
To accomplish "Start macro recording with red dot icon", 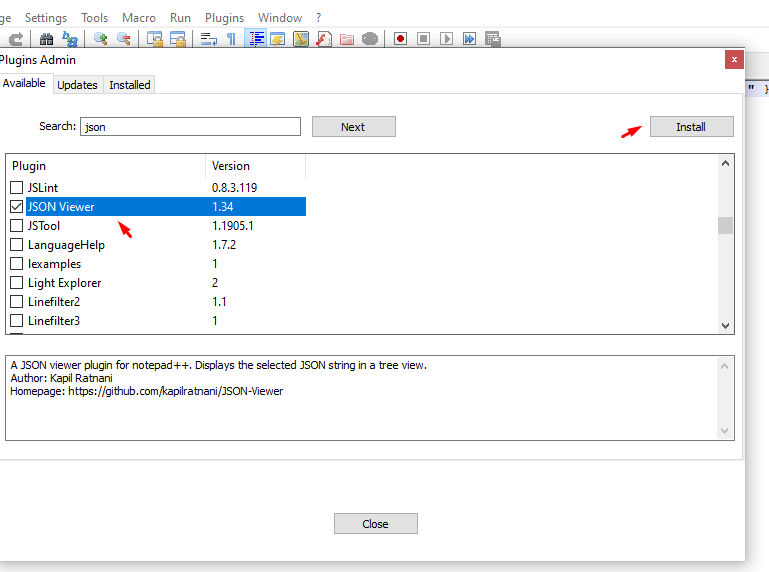I will pyautogui.click(x=400, y=39).
